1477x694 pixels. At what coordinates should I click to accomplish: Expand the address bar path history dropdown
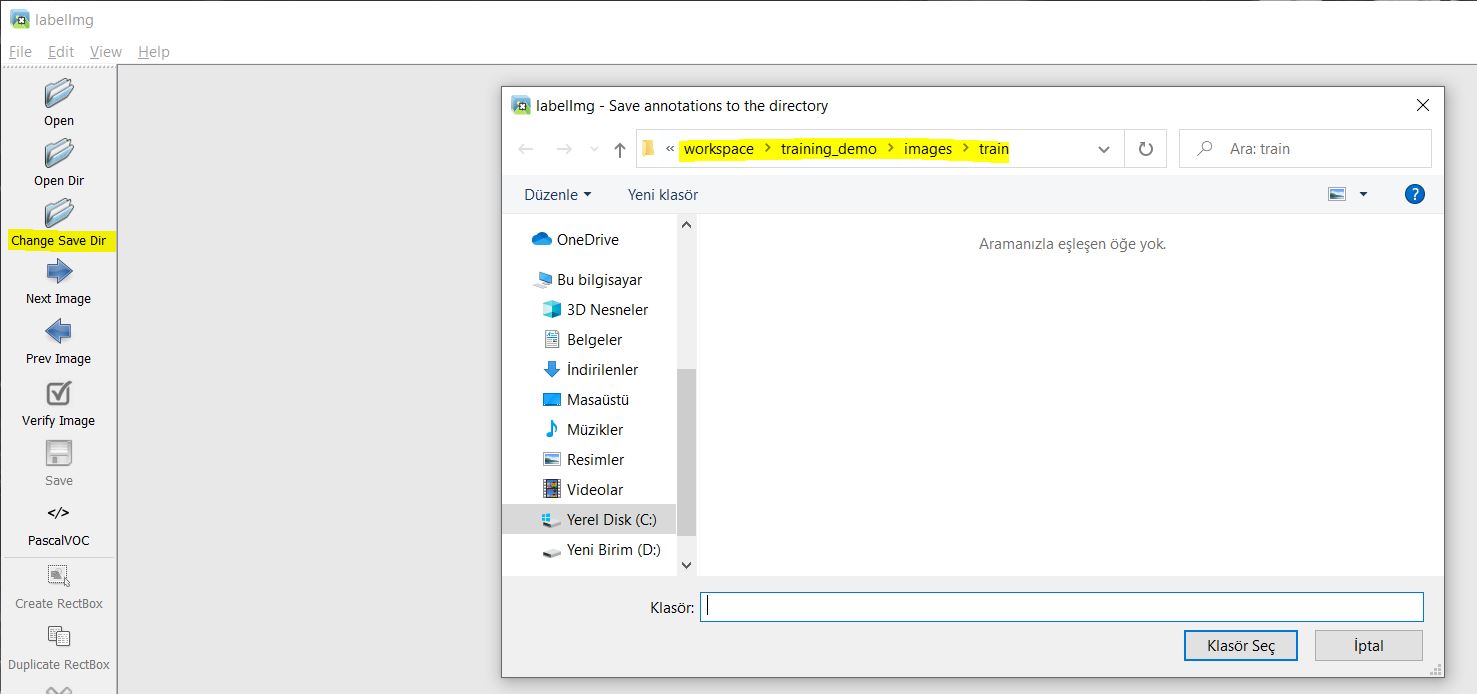(x=1104, y=149)
